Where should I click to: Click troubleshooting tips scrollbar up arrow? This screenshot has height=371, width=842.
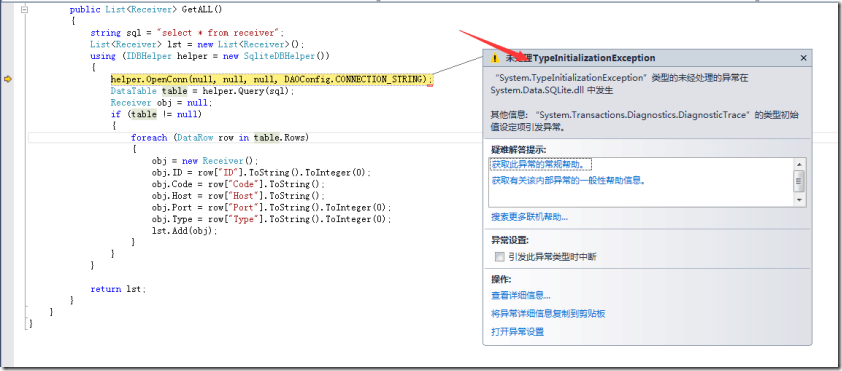(800, 164)
